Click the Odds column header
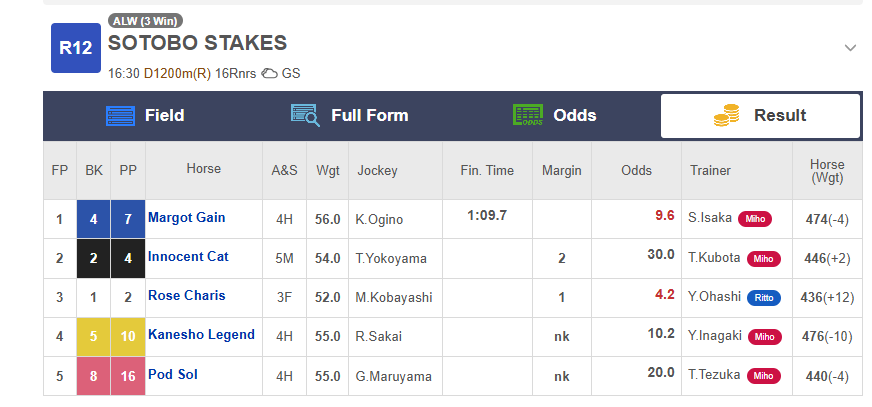Screen dimensions: 872x407 pyautogui.click(x=636, y=170)
